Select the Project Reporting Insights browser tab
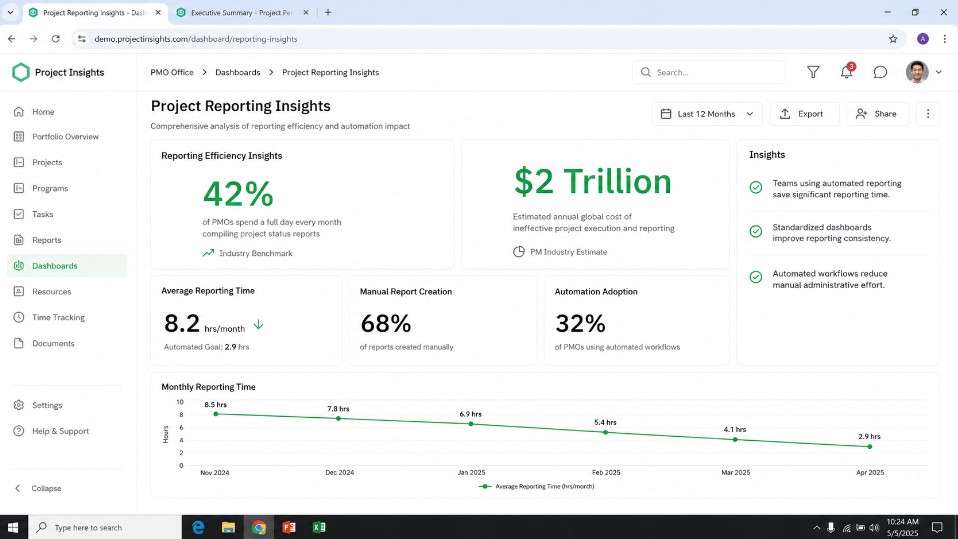The image size is (958, 539). 93,12
